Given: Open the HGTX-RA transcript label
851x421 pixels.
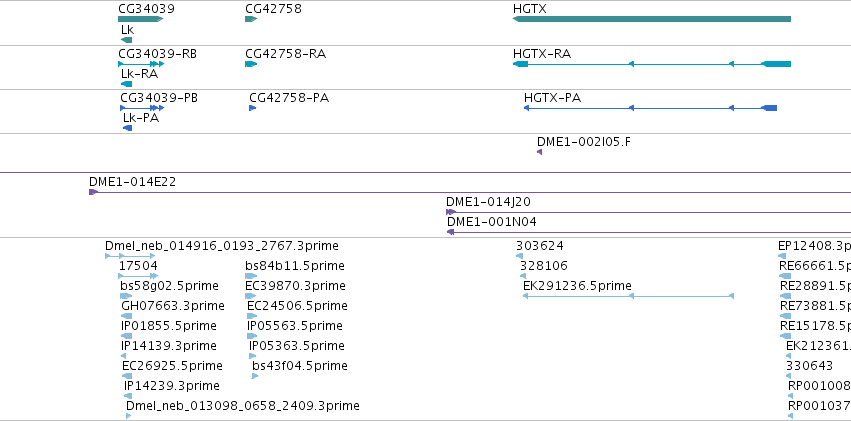Looking at the screenshot, I should (x=542, y=54).
